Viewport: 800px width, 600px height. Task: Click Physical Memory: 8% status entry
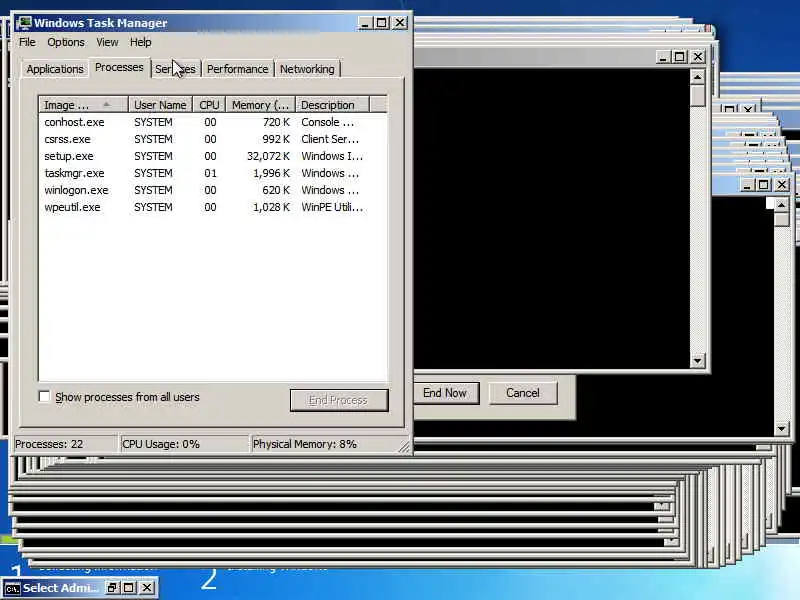coord(324,444)
